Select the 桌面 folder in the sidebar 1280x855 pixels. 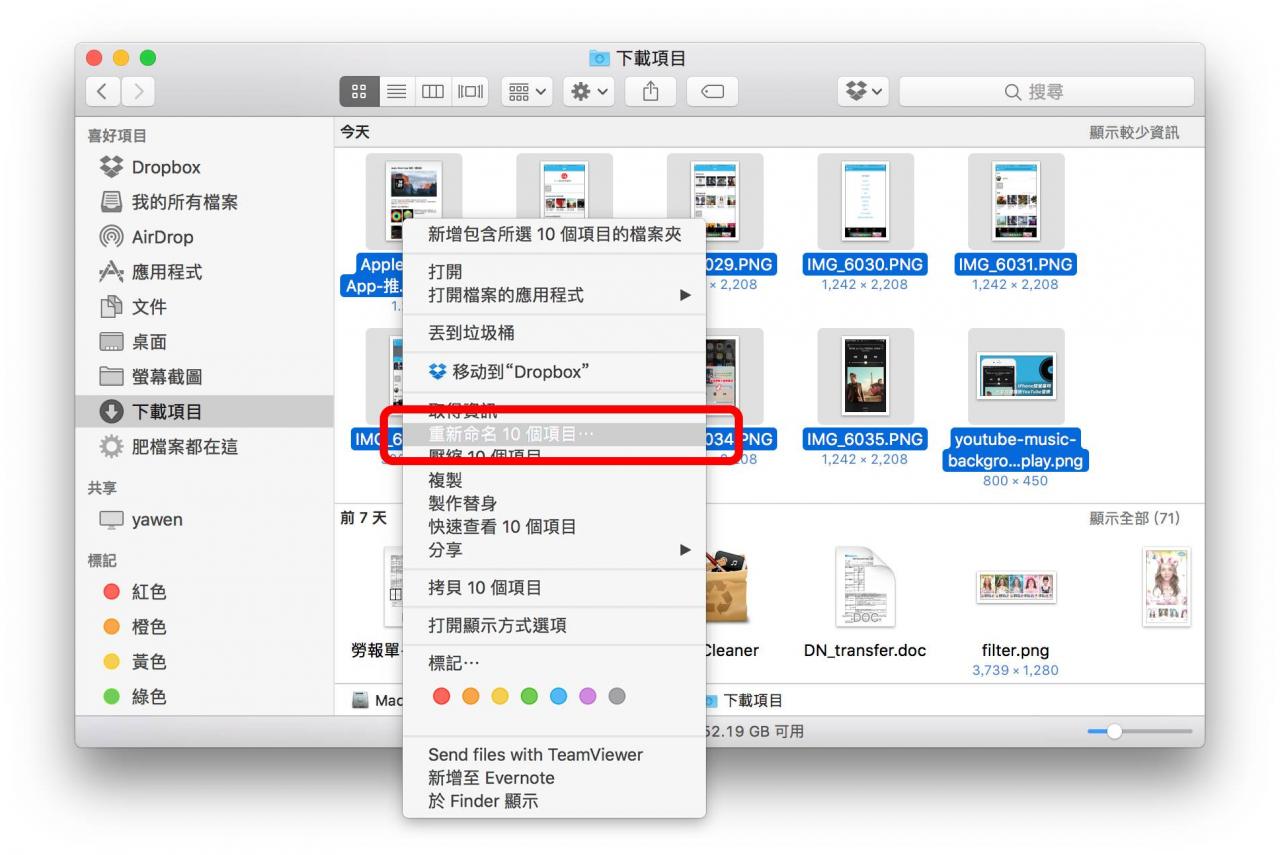coord(149,342)
